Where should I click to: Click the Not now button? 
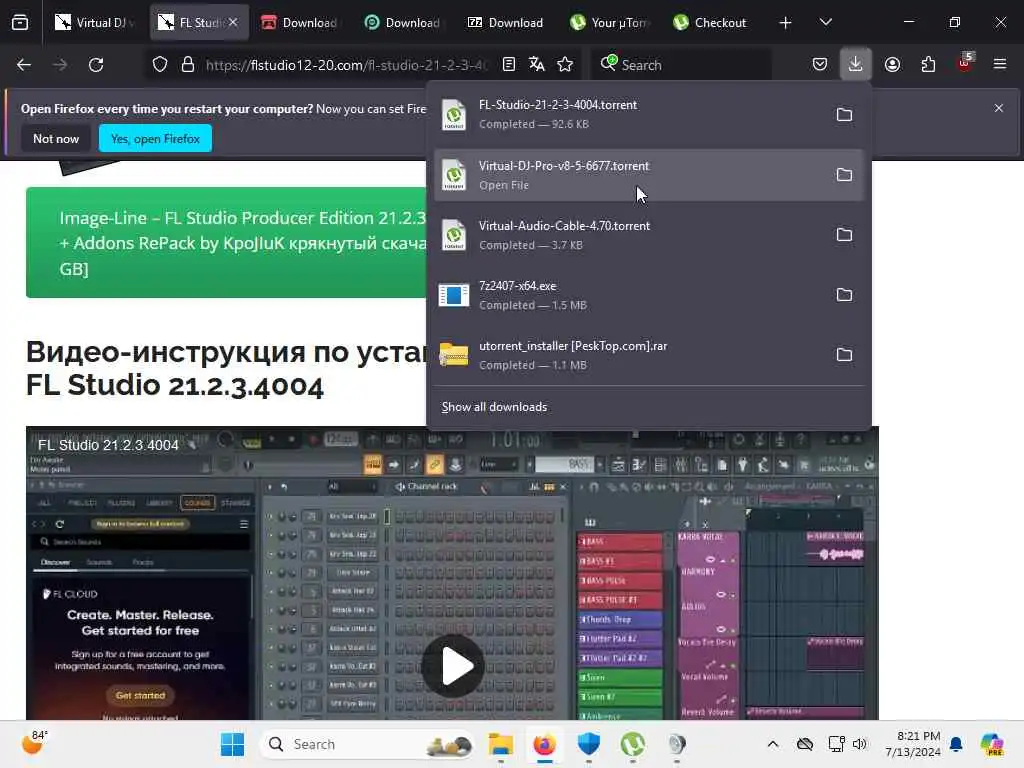56,138
